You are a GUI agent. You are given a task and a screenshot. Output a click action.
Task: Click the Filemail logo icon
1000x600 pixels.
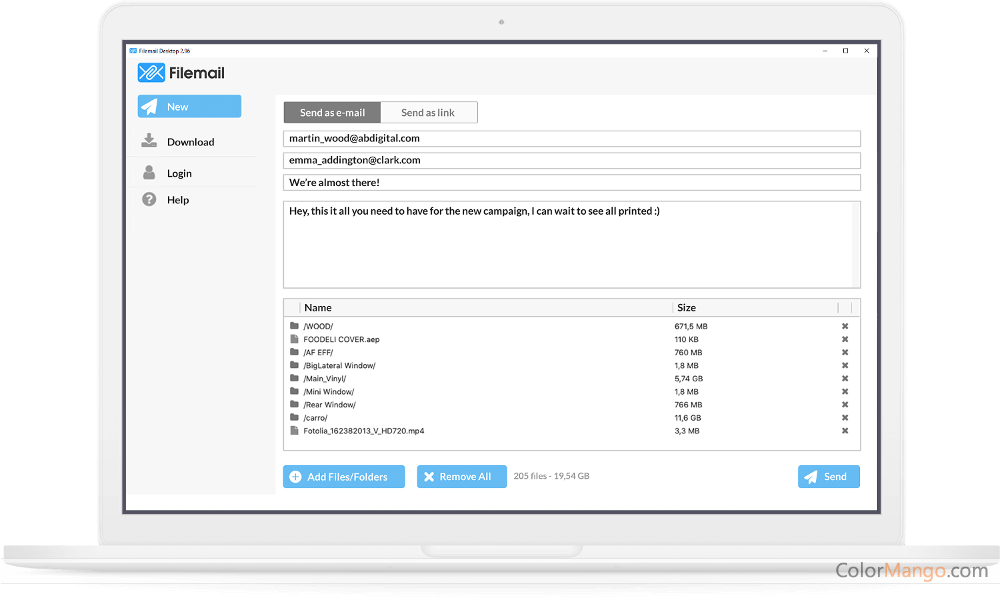point(151,73)
